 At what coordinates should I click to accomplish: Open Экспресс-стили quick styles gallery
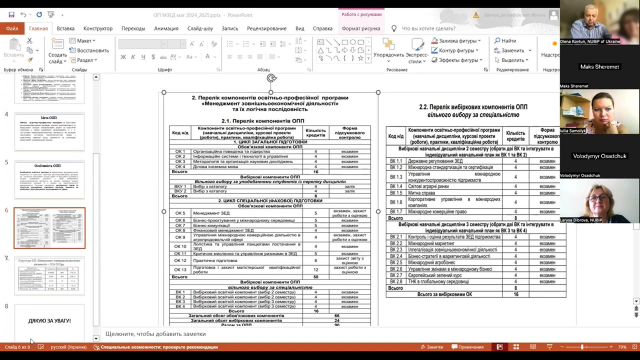pyautogui.click(x=417, y=51)
